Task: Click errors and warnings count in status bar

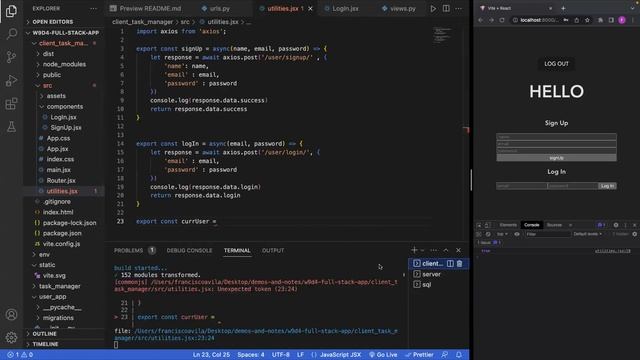Action: 20,355
